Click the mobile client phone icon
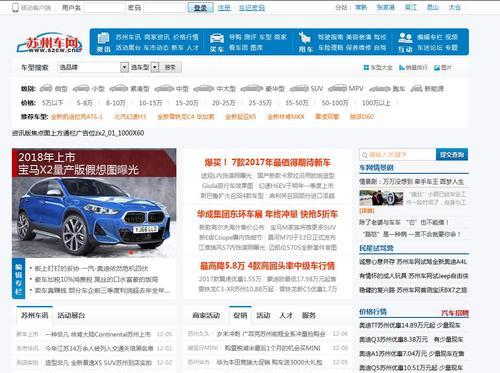500x373 pixels. tap(15, 7)
